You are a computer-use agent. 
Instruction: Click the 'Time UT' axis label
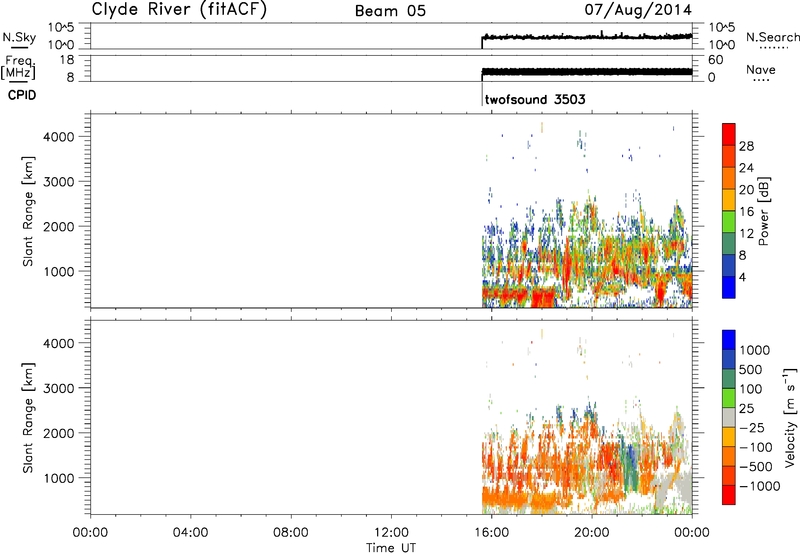click(391, 548)
